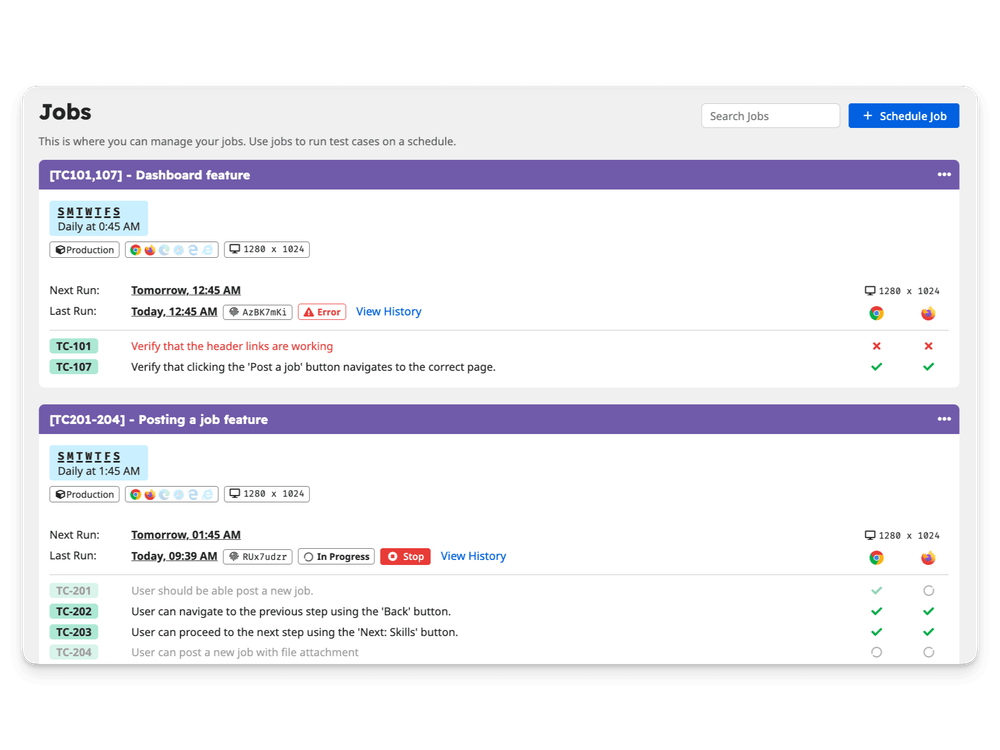Click run ID badge RUx7udzr
The height and width of the screenshot is (750, 1000).
258,557
